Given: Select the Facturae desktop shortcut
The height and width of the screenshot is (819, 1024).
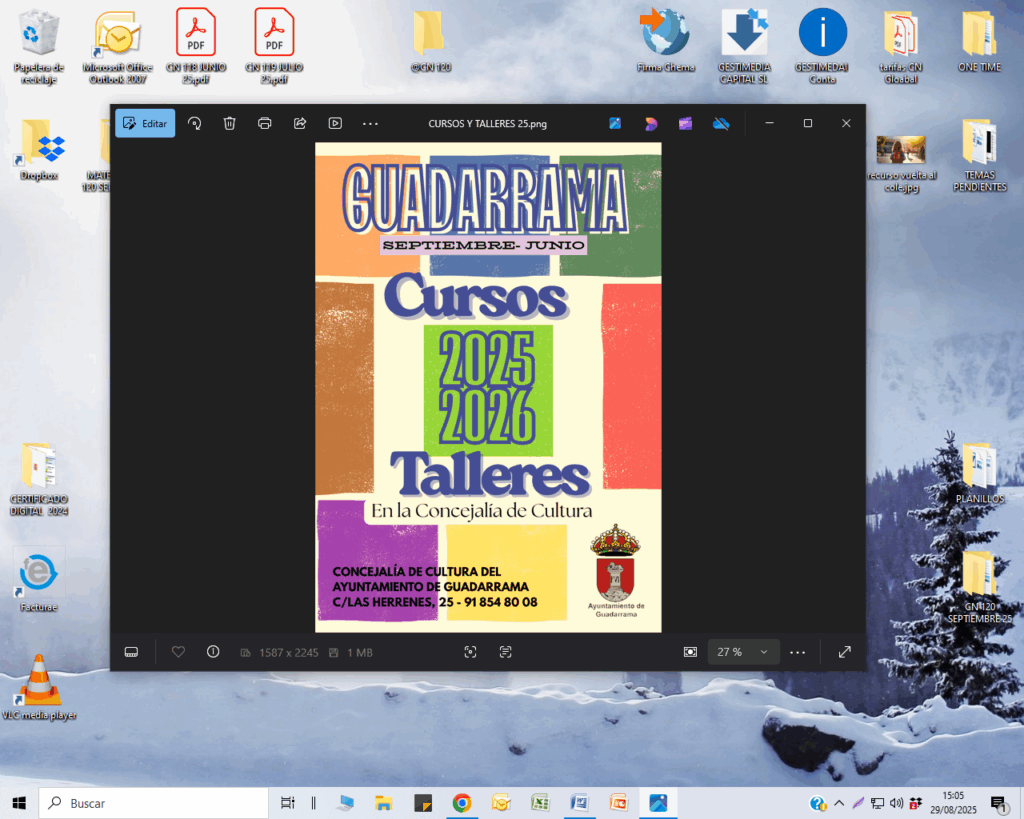Looking at the screenshot, I should point(39,581).
